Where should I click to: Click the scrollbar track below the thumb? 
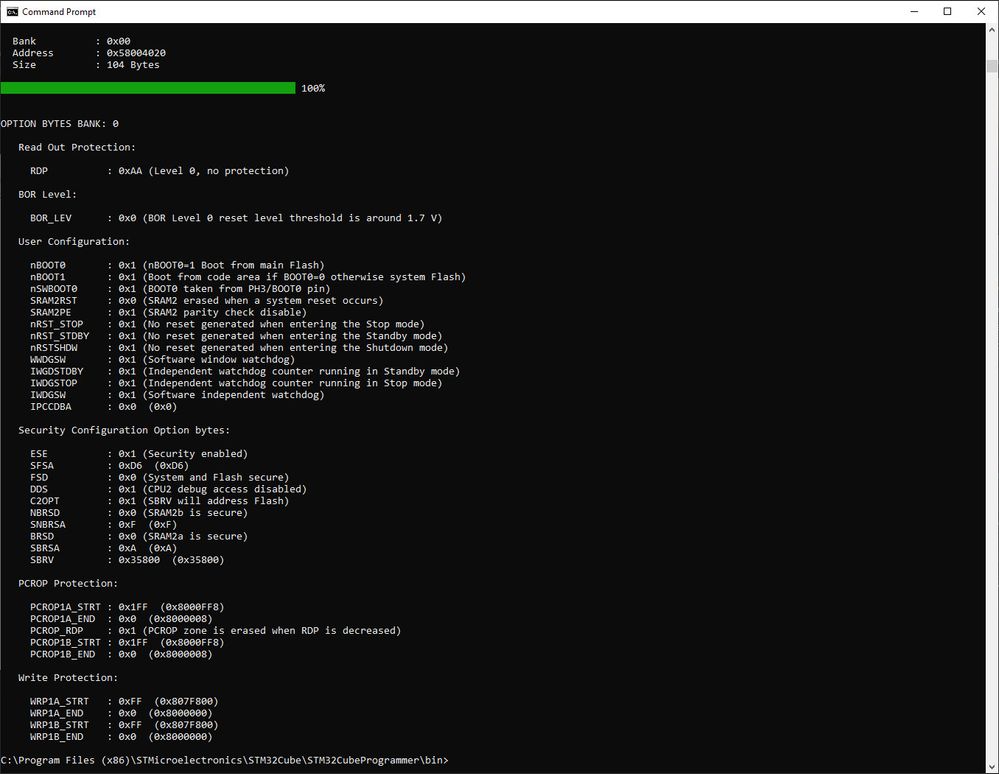pos(992,414)
